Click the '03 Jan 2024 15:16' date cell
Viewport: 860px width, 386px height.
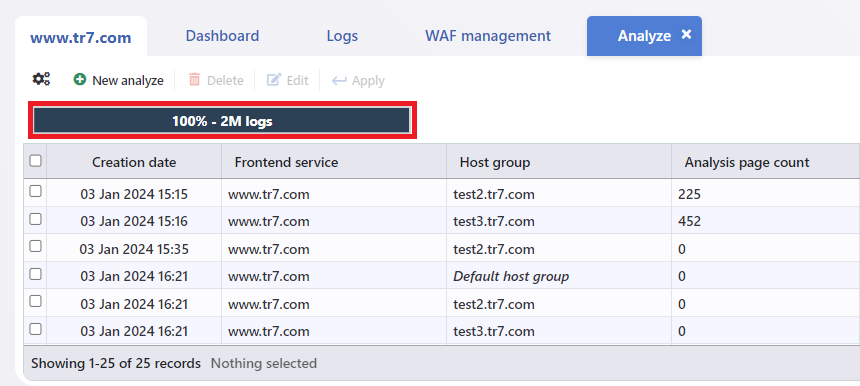click(134, 222)
